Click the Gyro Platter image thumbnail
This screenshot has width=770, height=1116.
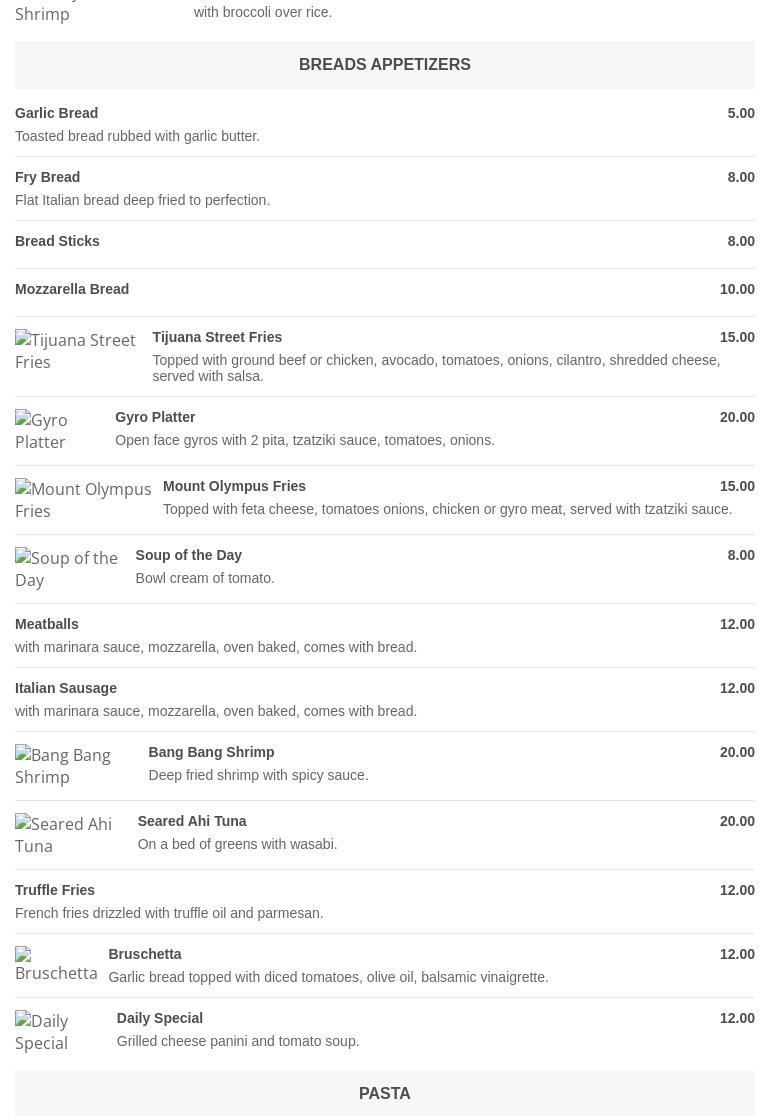click(x=58, y=431)
